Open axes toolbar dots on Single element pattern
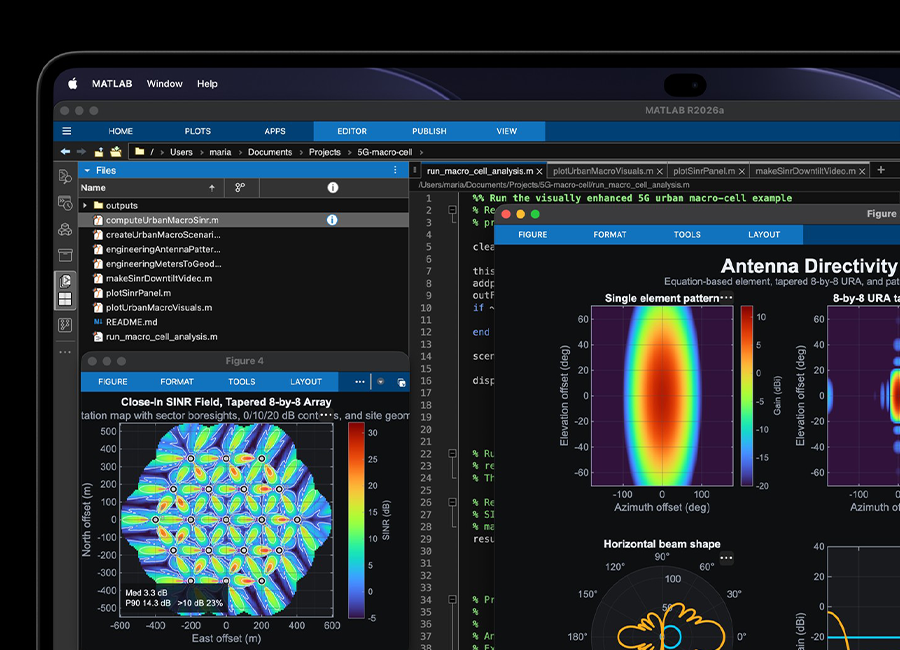Image resolution: width=900 pixels, height=650 pixels. pos(726,297)
